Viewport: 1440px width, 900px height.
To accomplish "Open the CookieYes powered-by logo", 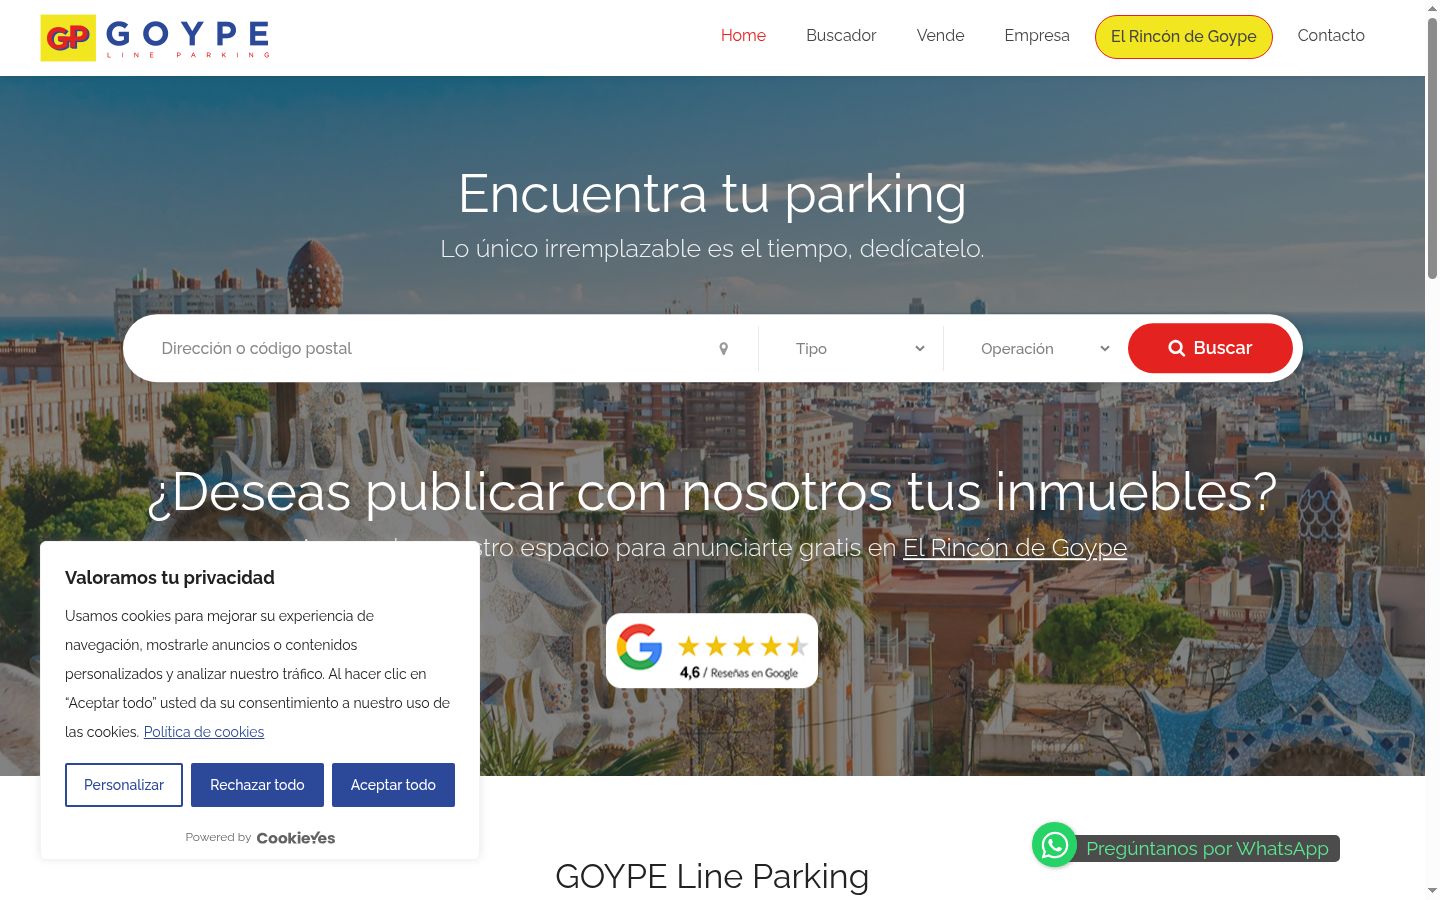I will coord(296,838).
